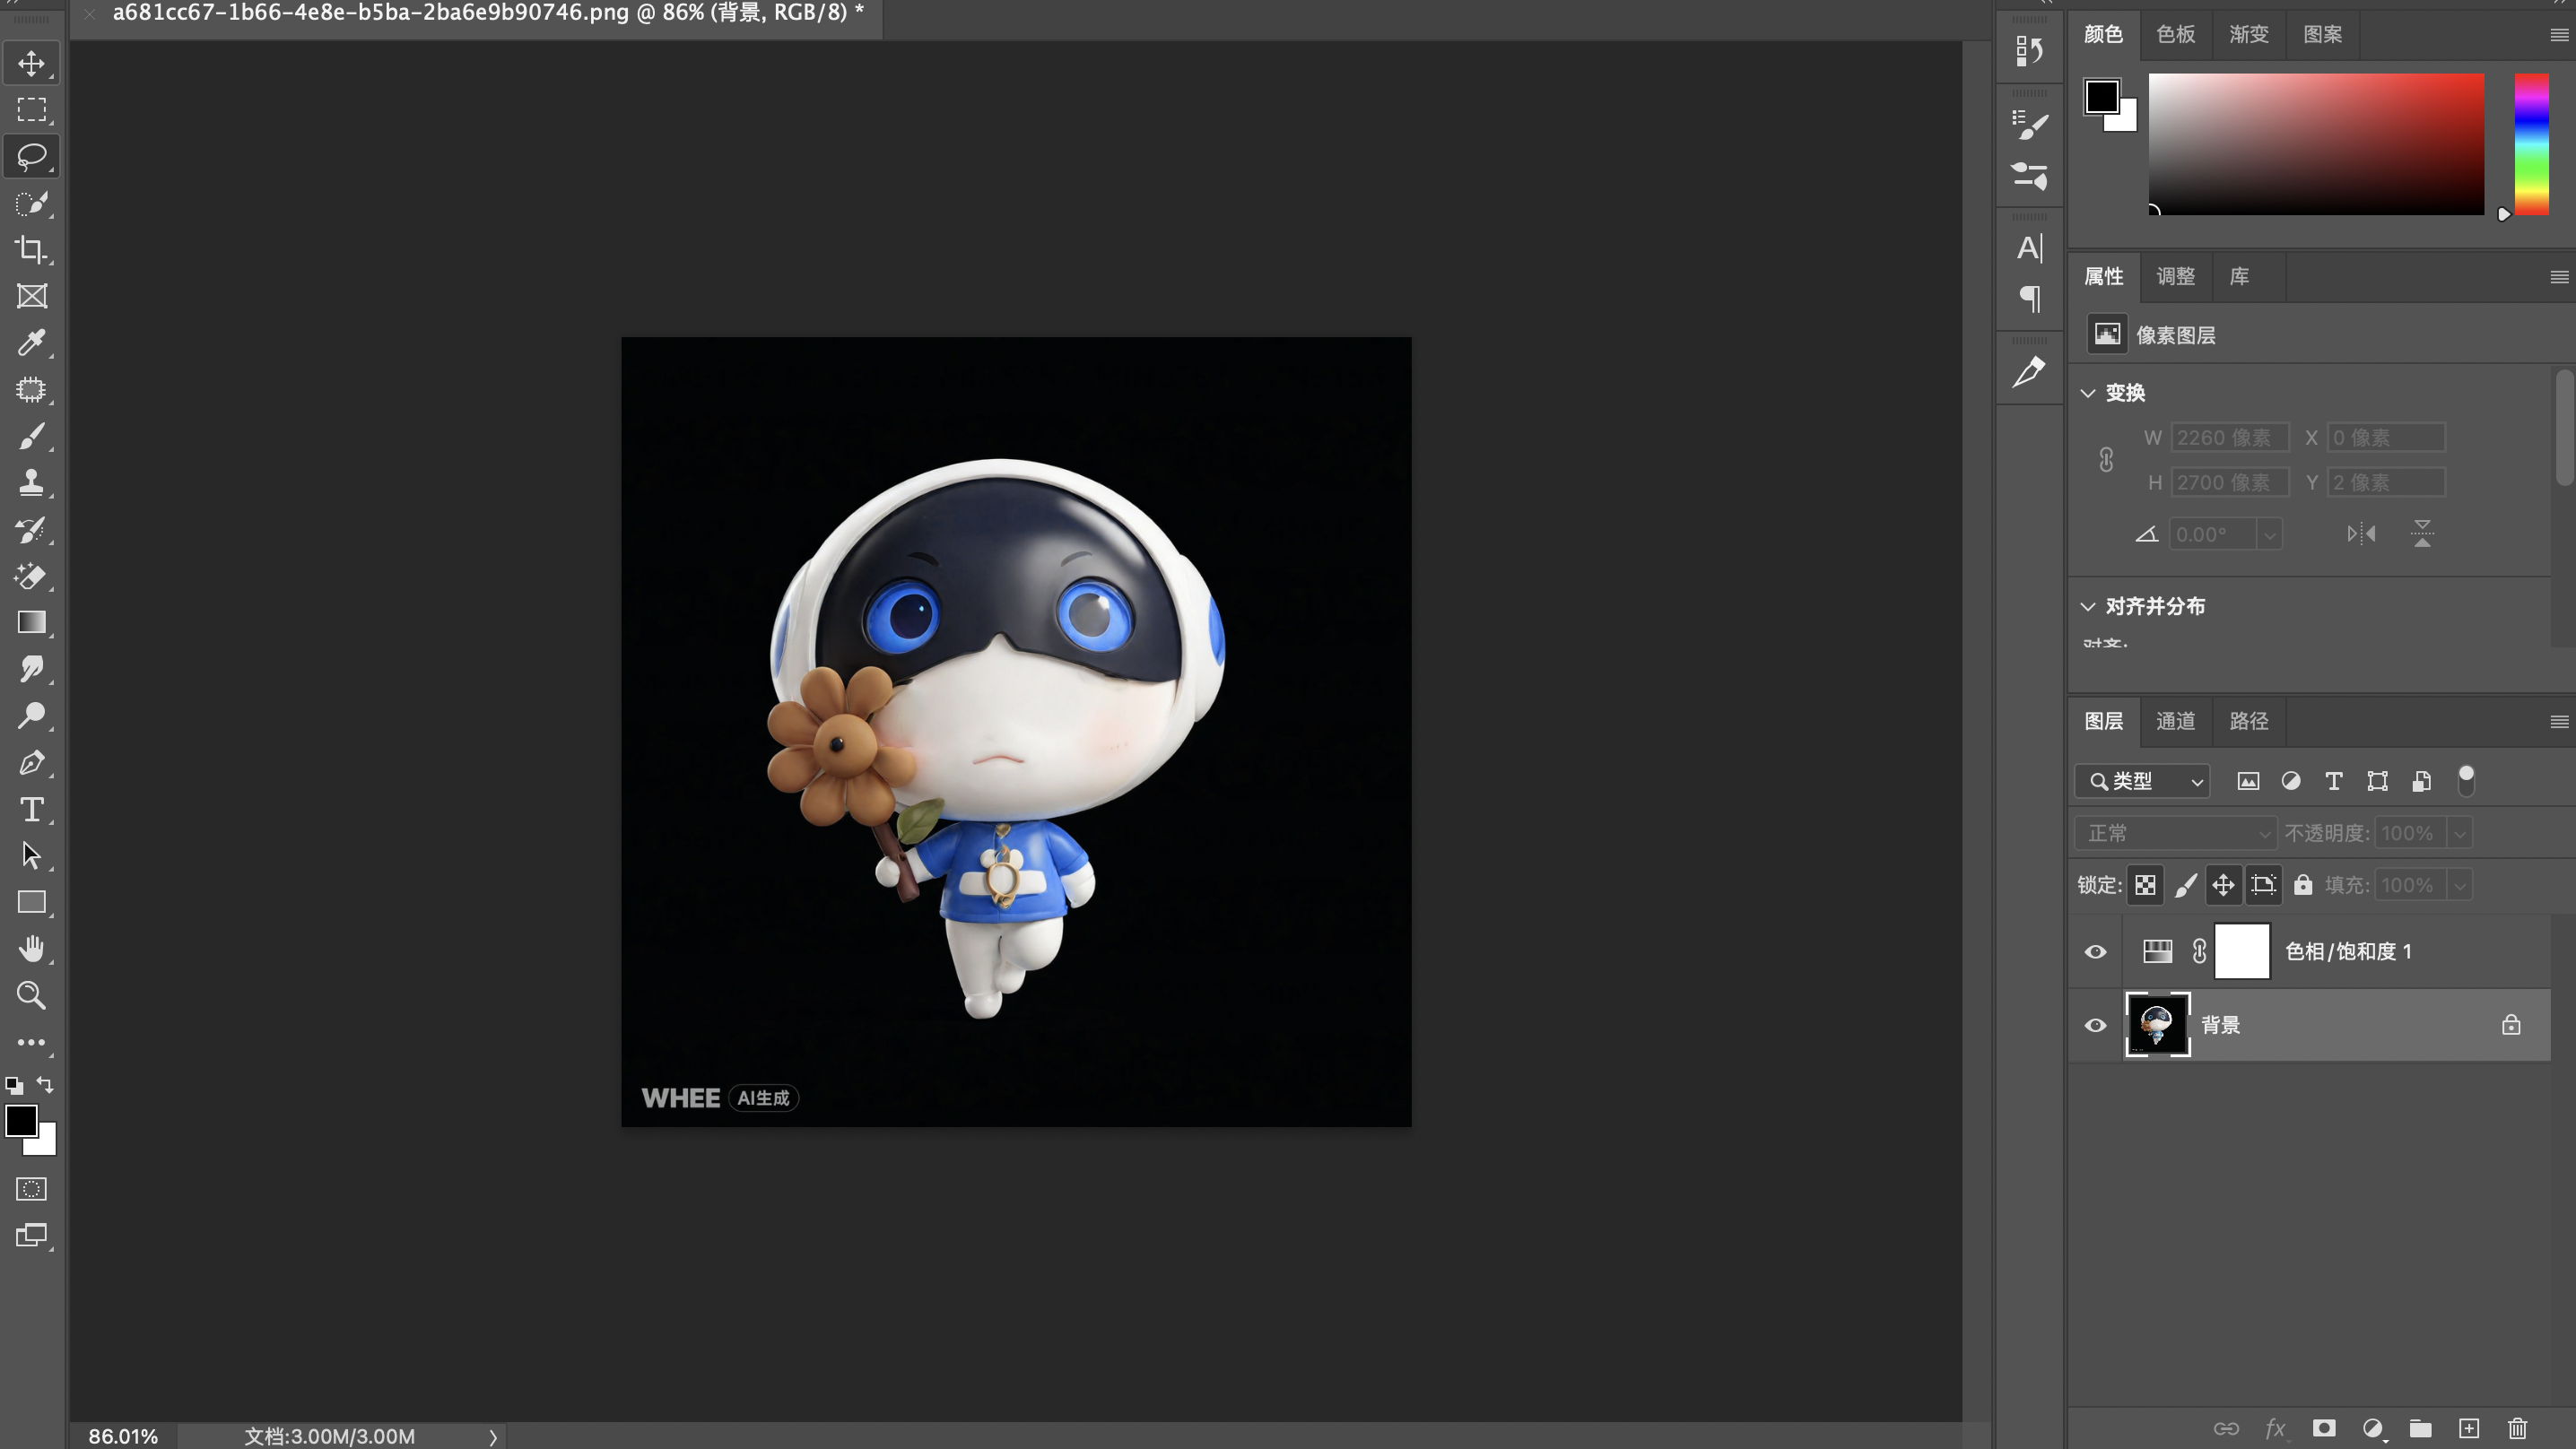Select the Clone Stamp tool

(x=31, y=483)
